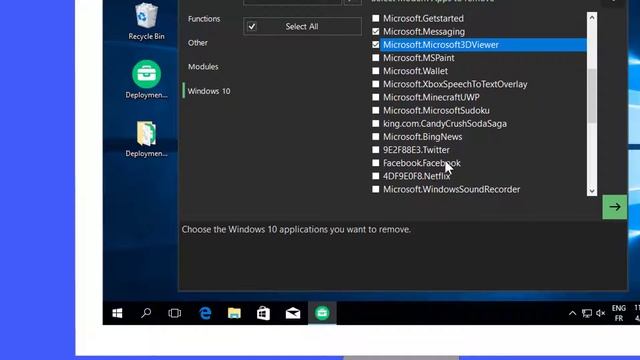Select the Microsoft.XboxSpeechToTextOverlay entry text

tap(455, 84)
